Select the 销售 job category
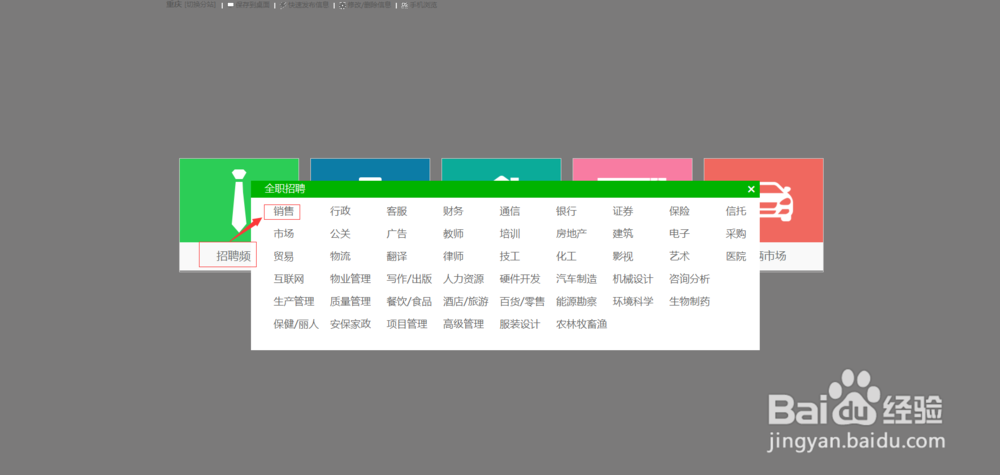The image size is (1000, 475). coord(284,211)
